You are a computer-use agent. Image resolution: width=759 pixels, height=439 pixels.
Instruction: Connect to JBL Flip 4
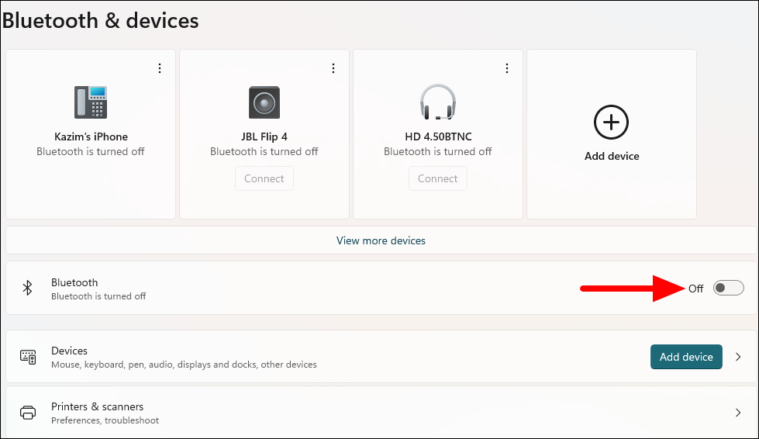(264, 179)
